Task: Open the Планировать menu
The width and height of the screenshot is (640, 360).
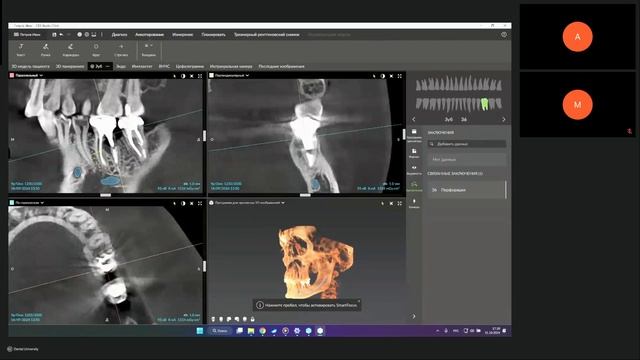Action: [x=213, y=35]
